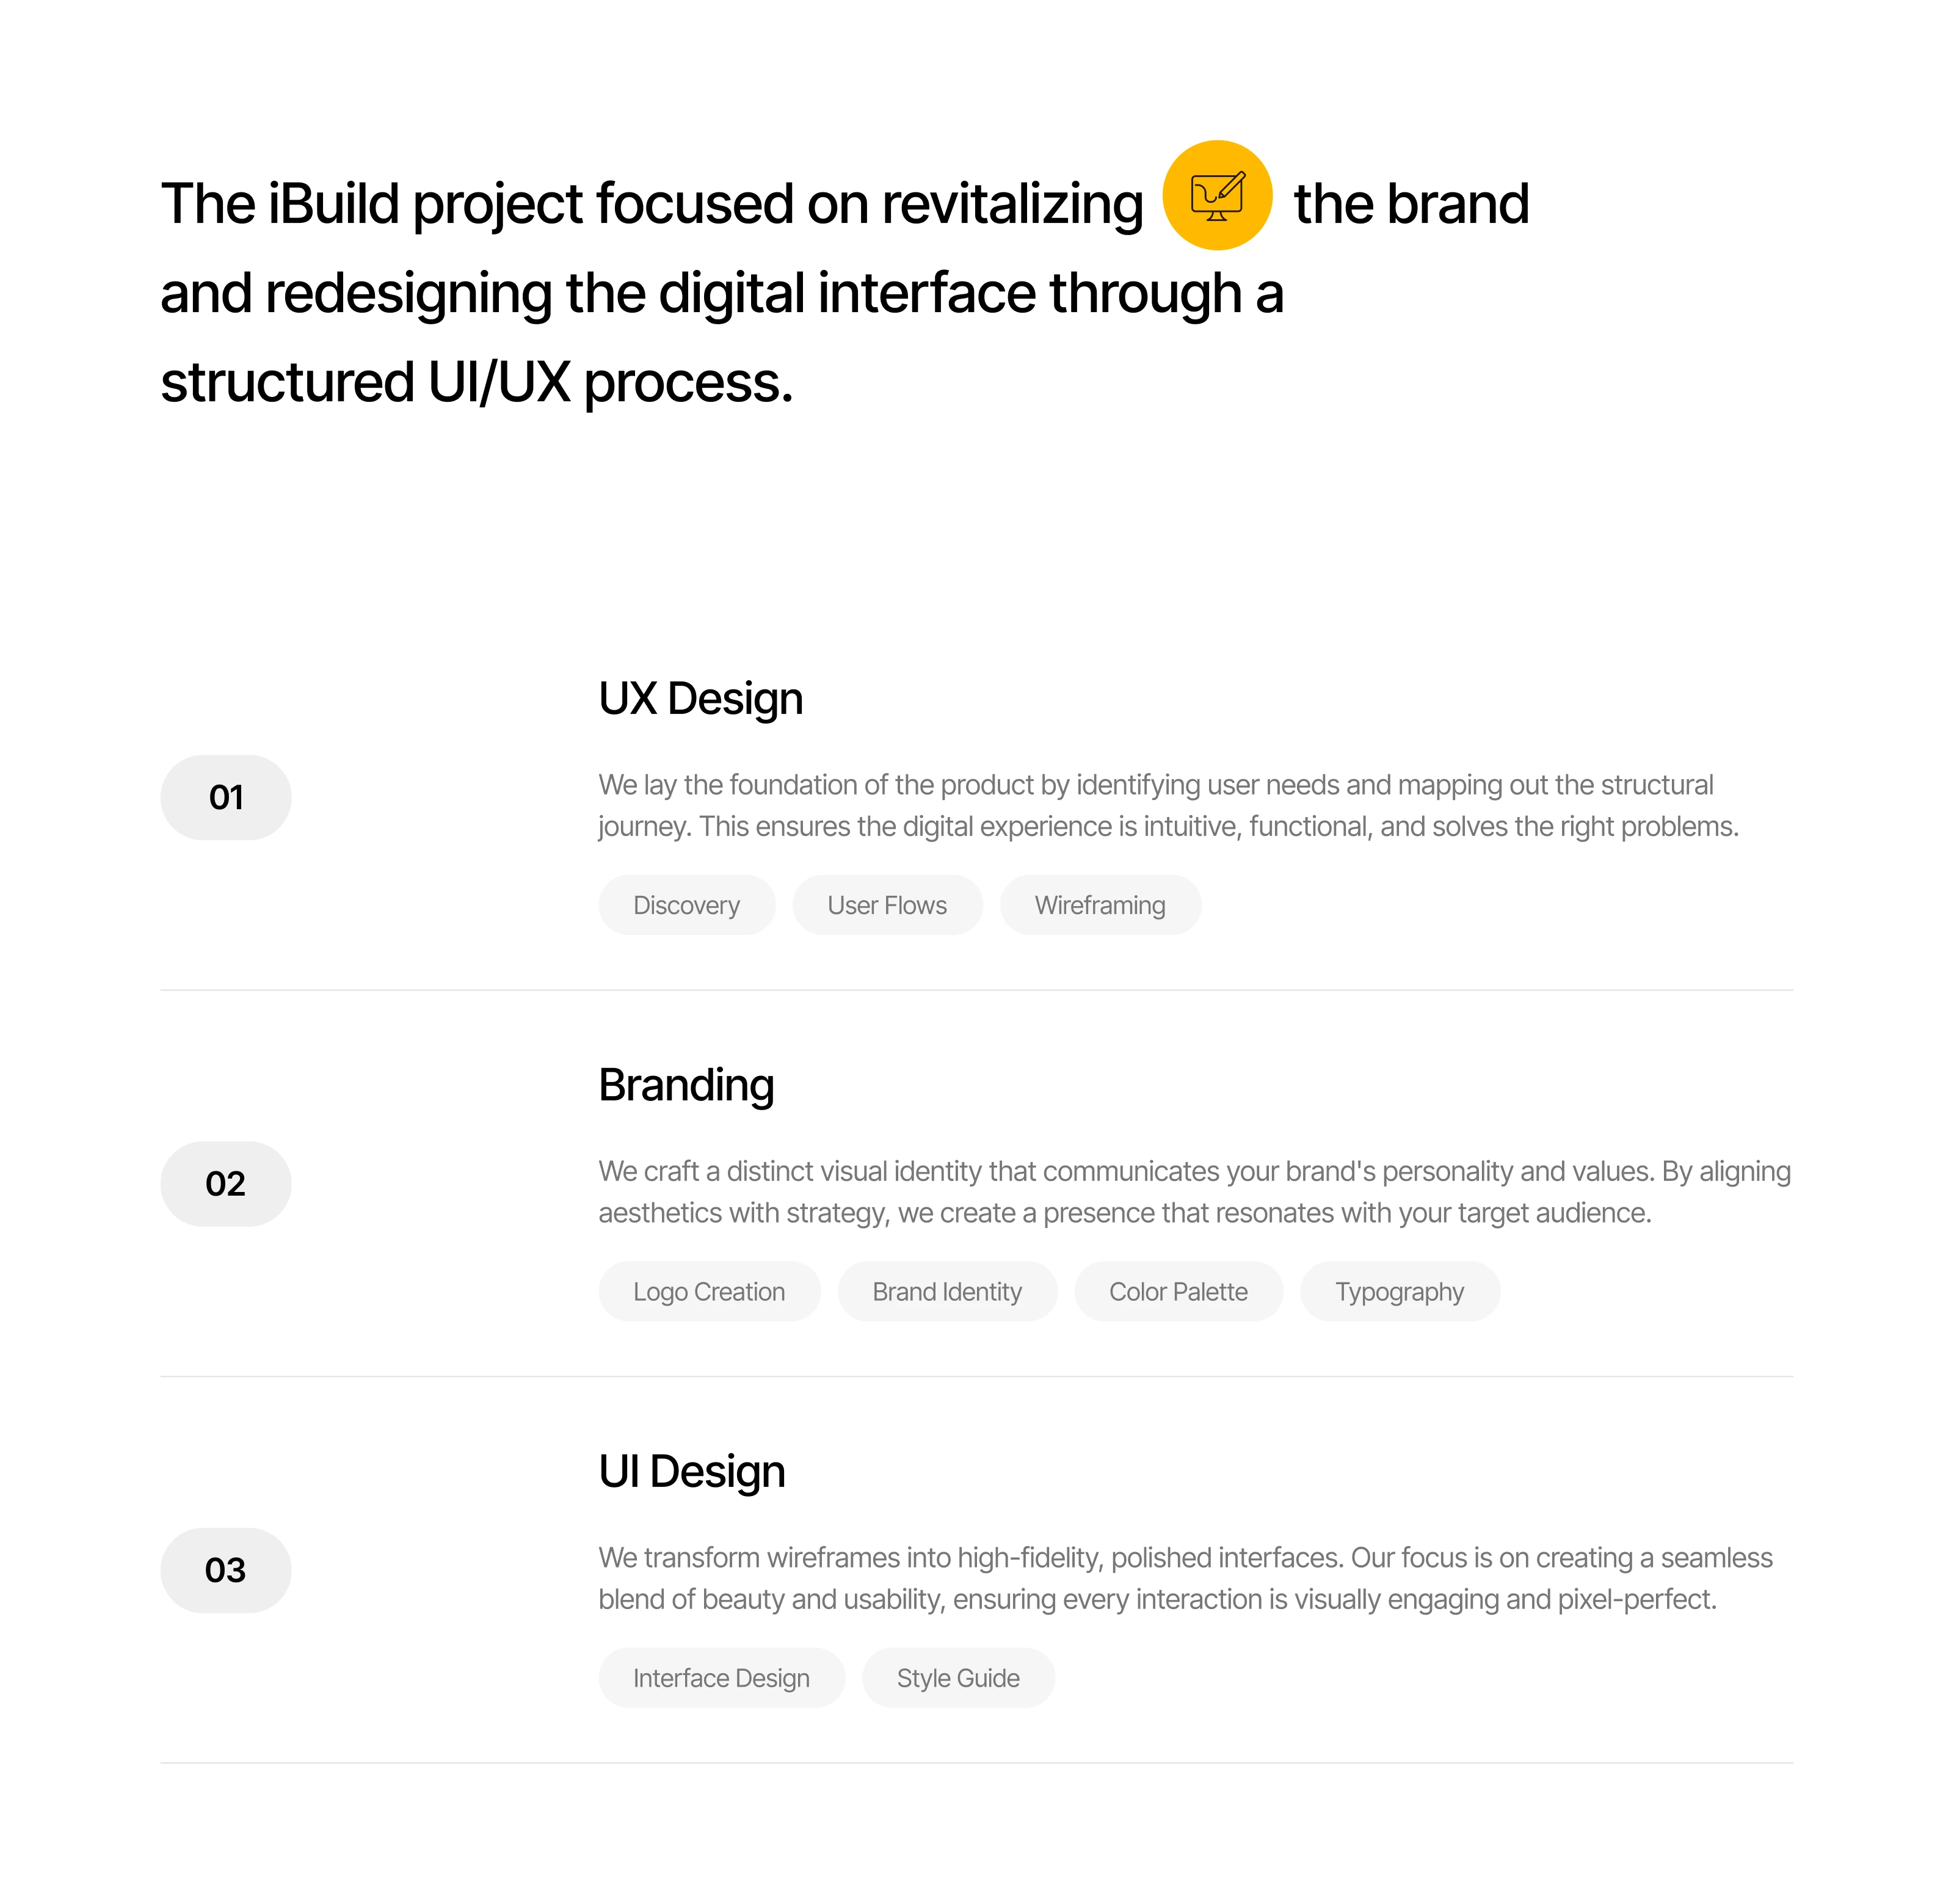Screen dimensions: 1954x1904
Task: Click the Interface Design tag
Action: (721, 1677)
